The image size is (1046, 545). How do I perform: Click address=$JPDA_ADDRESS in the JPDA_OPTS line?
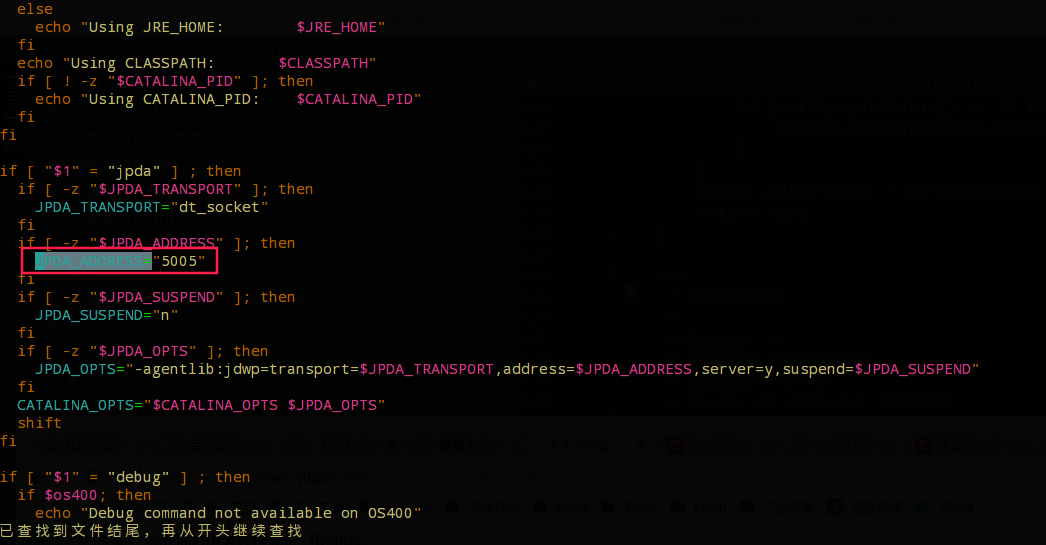coord(597,369)
